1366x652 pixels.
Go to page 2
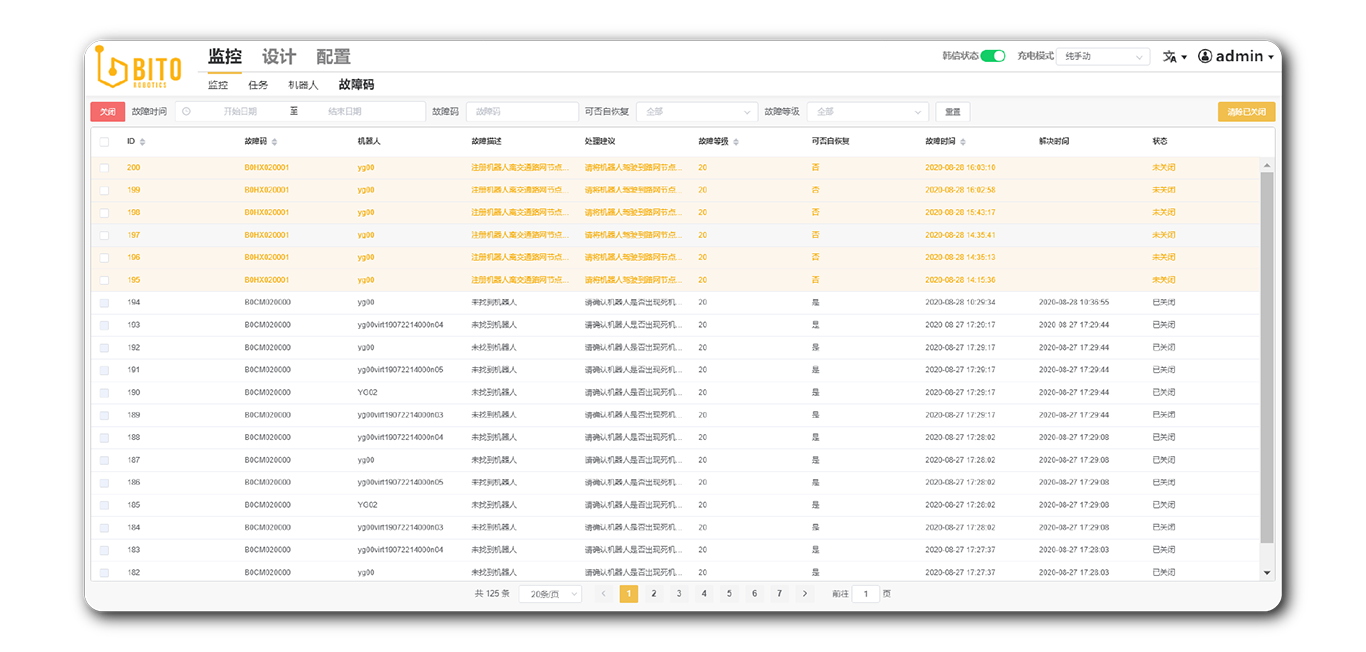(654, 594)
